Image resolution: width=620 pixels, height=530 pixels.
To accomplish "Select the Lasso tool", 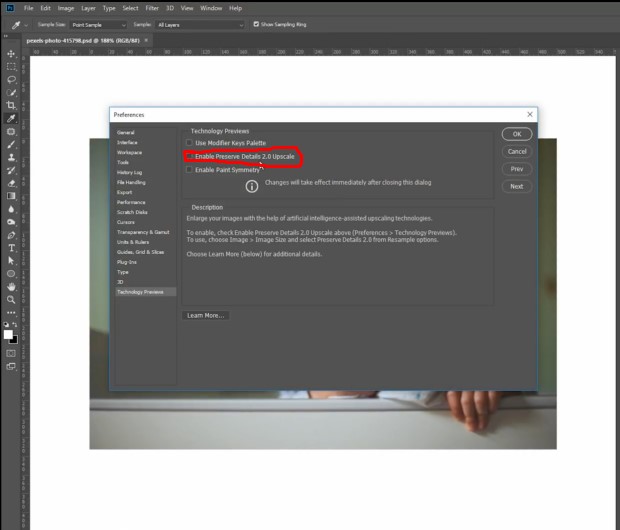I will point(11,80).
